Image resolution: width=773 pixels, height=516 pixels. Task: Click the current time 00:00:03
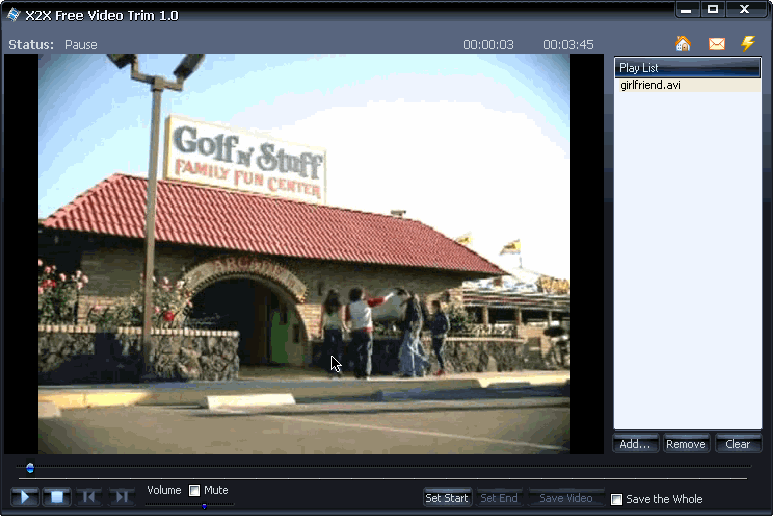[x=488, y=45]
